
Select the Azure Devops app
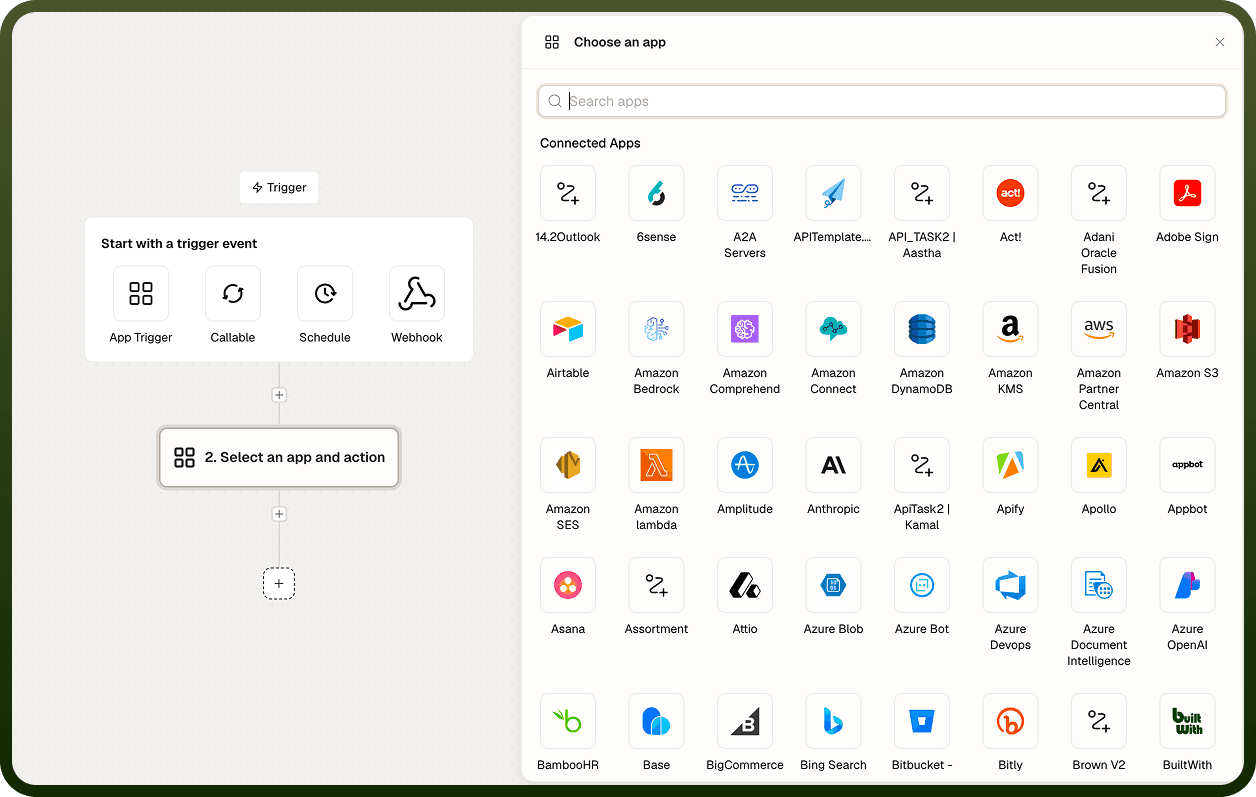tap(1010, 585)
